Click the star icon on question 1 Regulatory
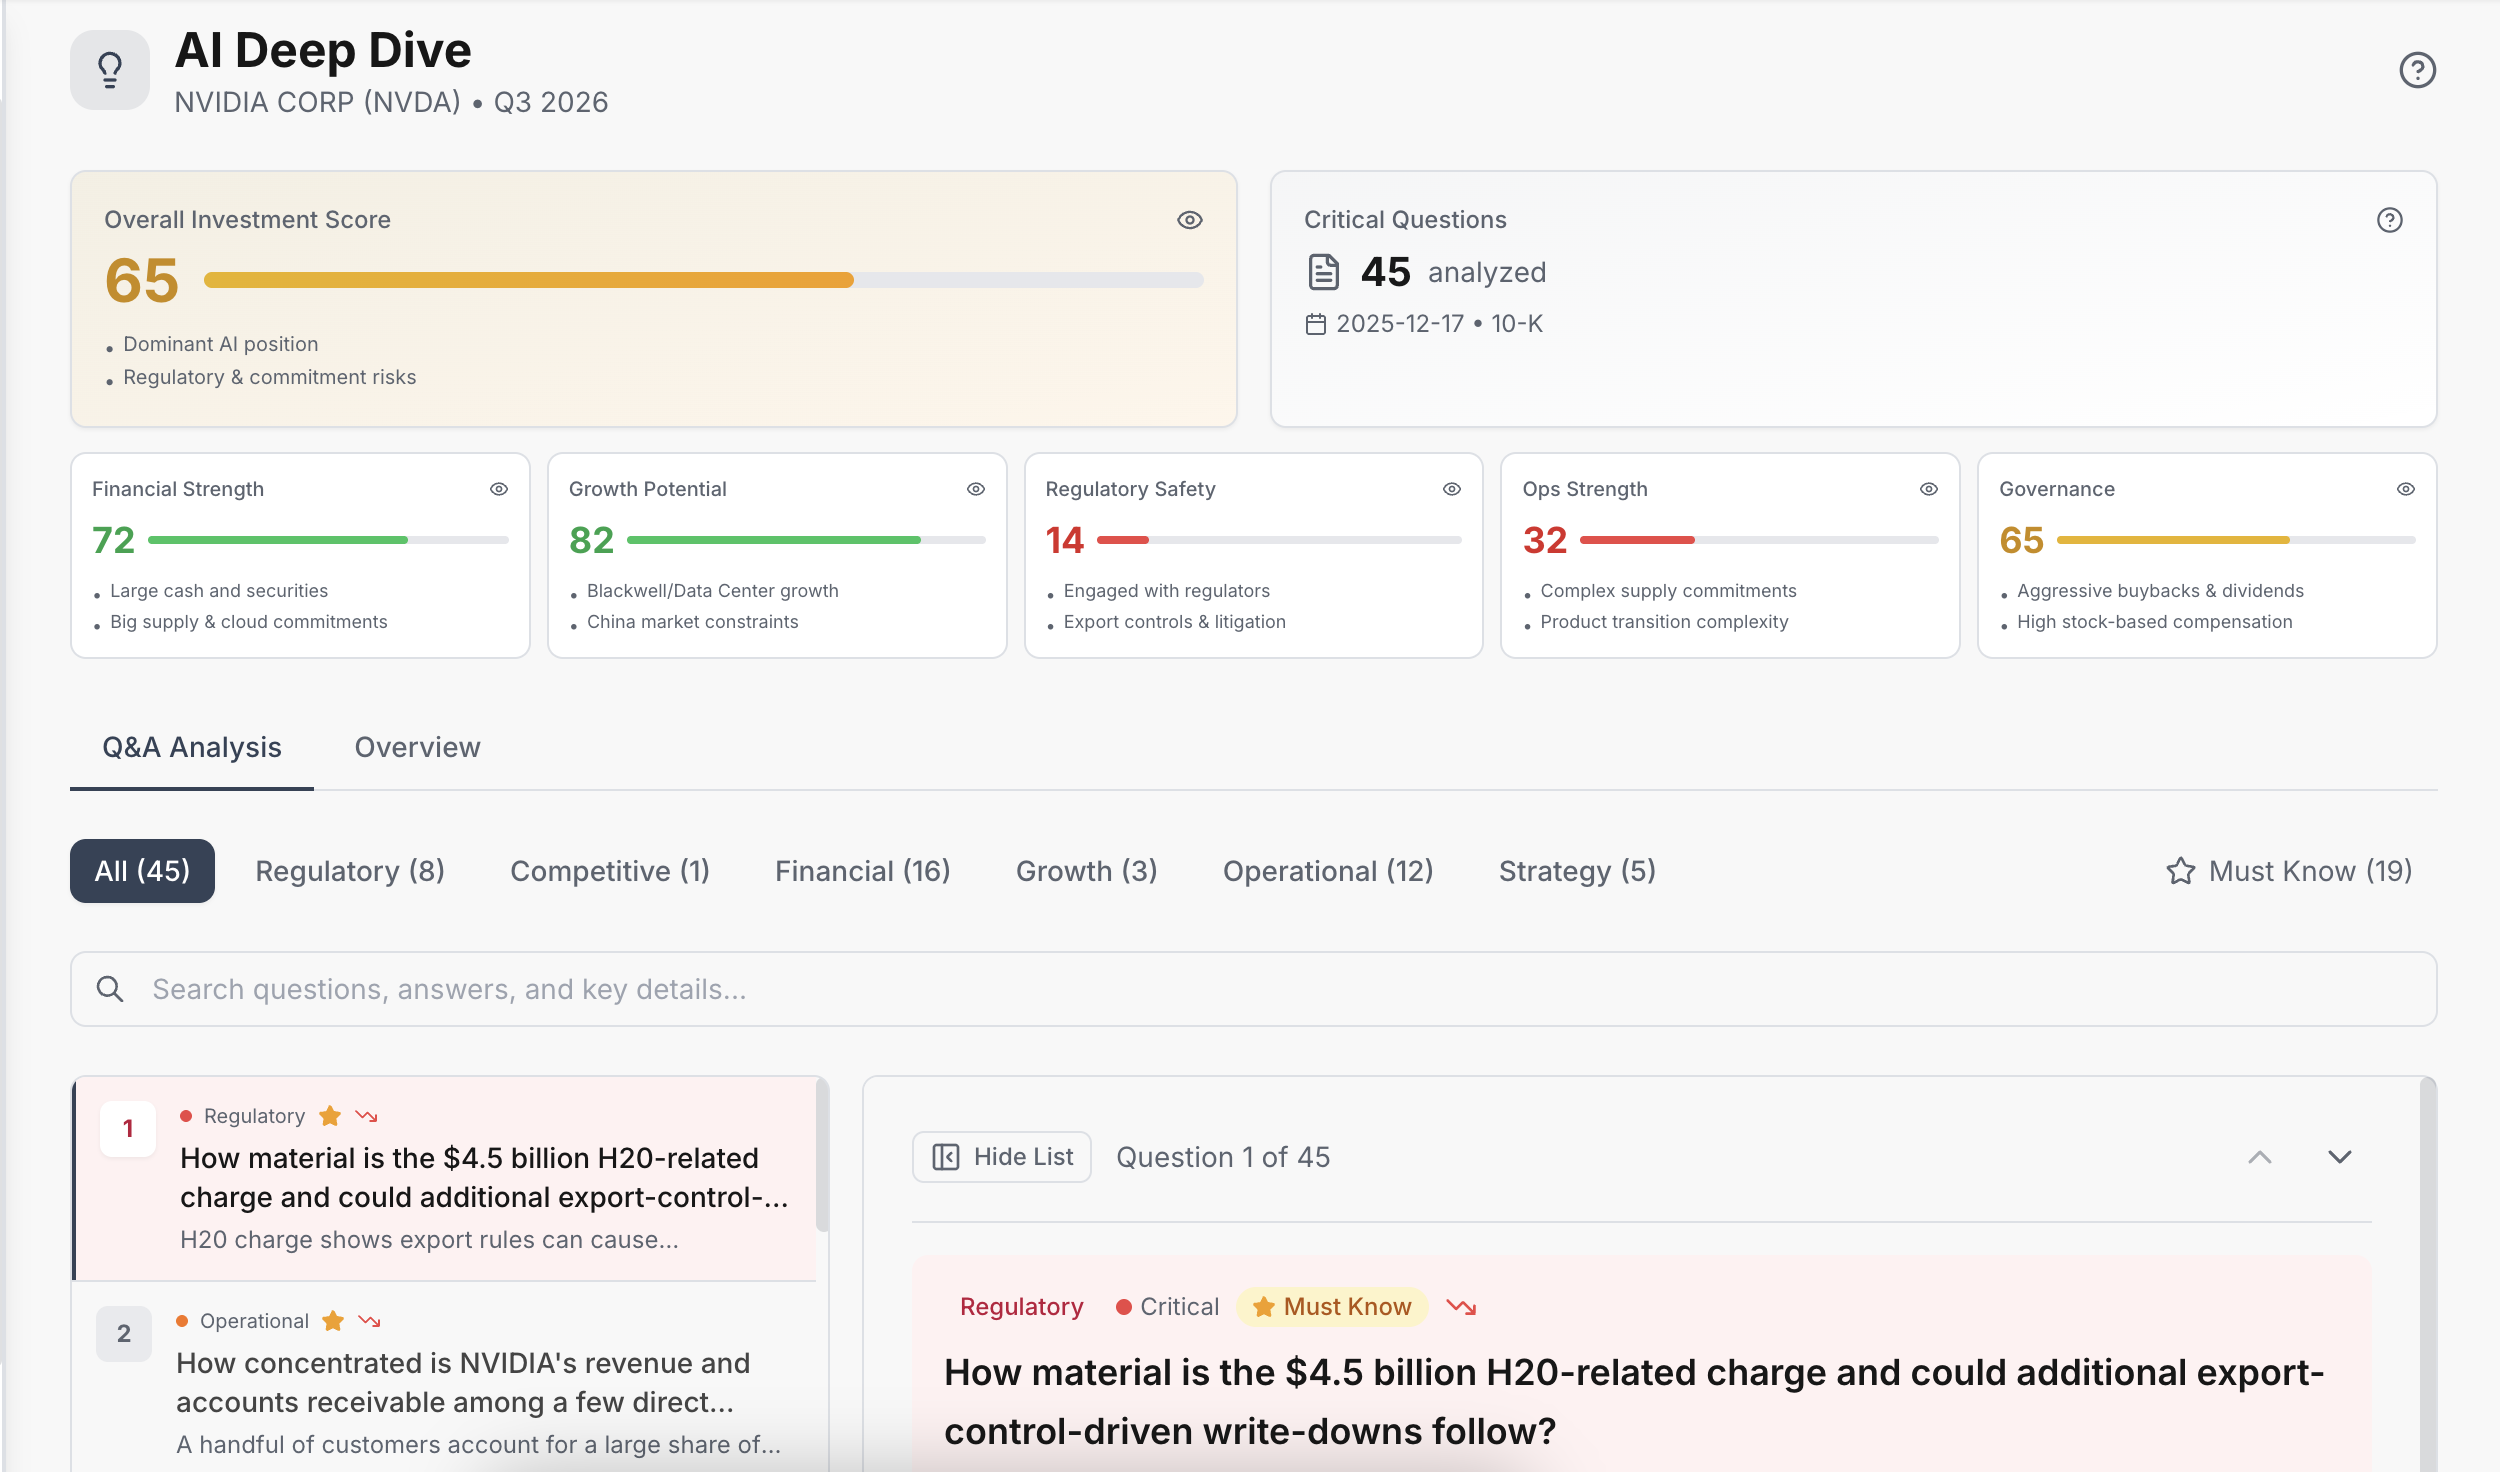The width and height of the screenshot is (2500, 1472). click(327, 1115)
